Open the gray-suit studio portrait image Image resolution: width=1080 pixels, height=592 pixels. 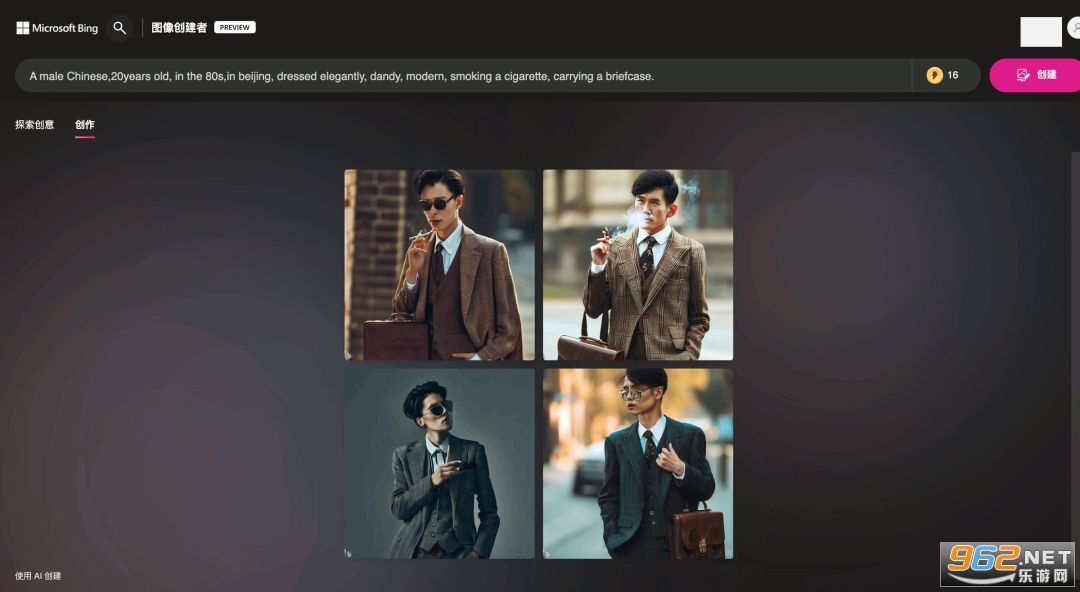coord(439,463)
